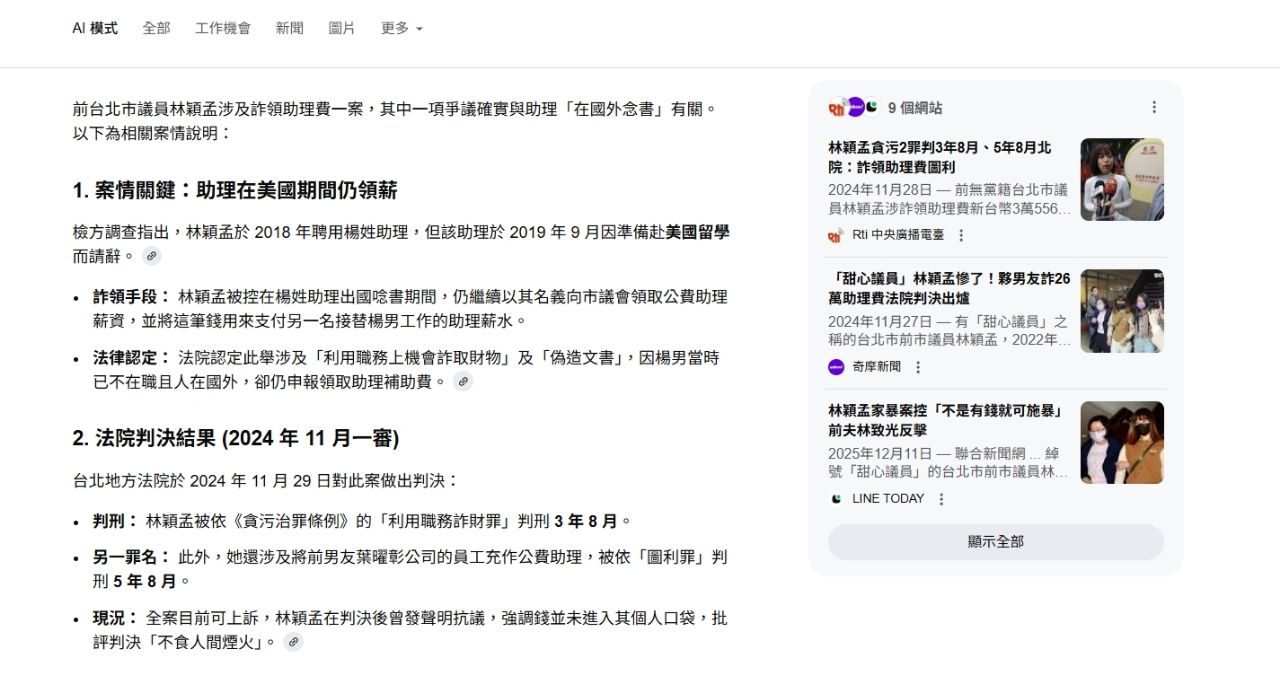Open options menu beside Rti 中央廣播電臺
The width and height of the screenshot is (1280, 684).
pos(961,236)
